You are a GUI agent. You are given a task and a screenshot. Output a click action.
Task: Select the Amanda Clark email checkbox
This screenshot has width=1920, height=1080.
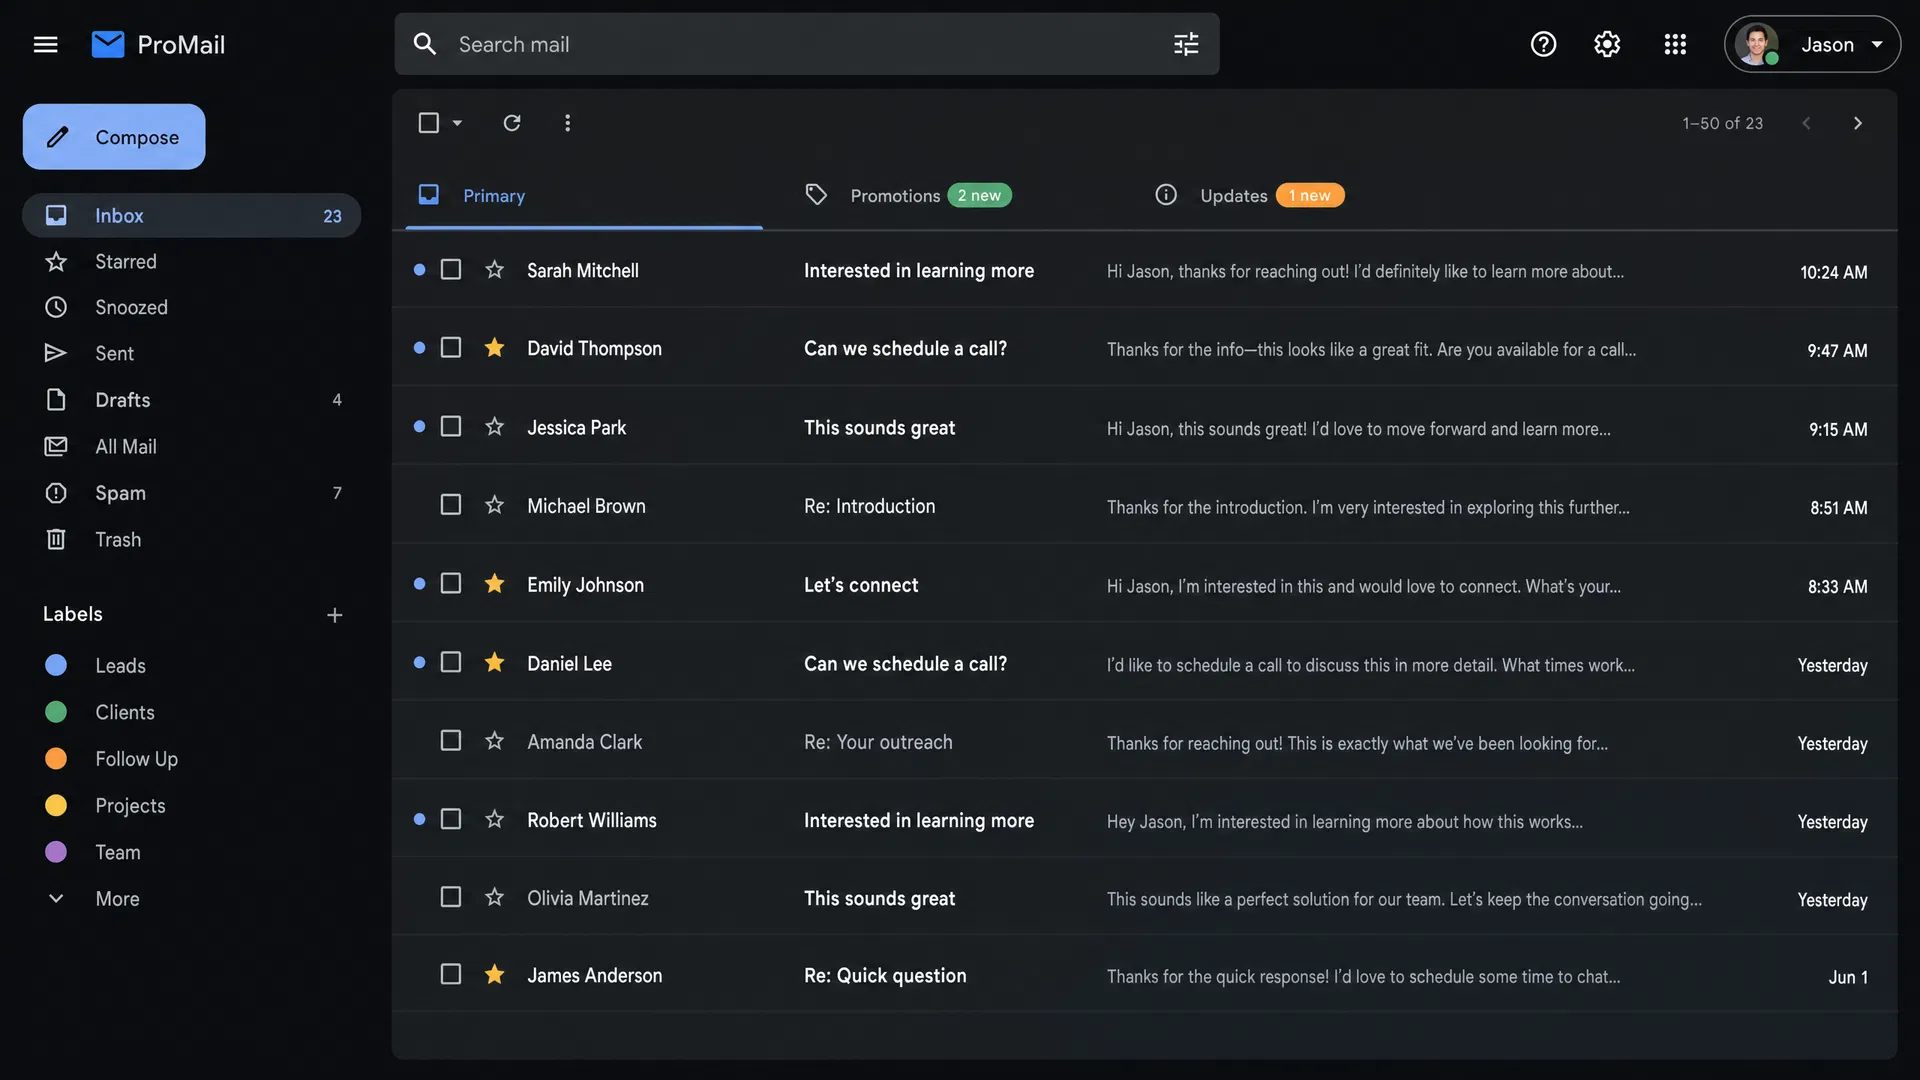(451, 741)
